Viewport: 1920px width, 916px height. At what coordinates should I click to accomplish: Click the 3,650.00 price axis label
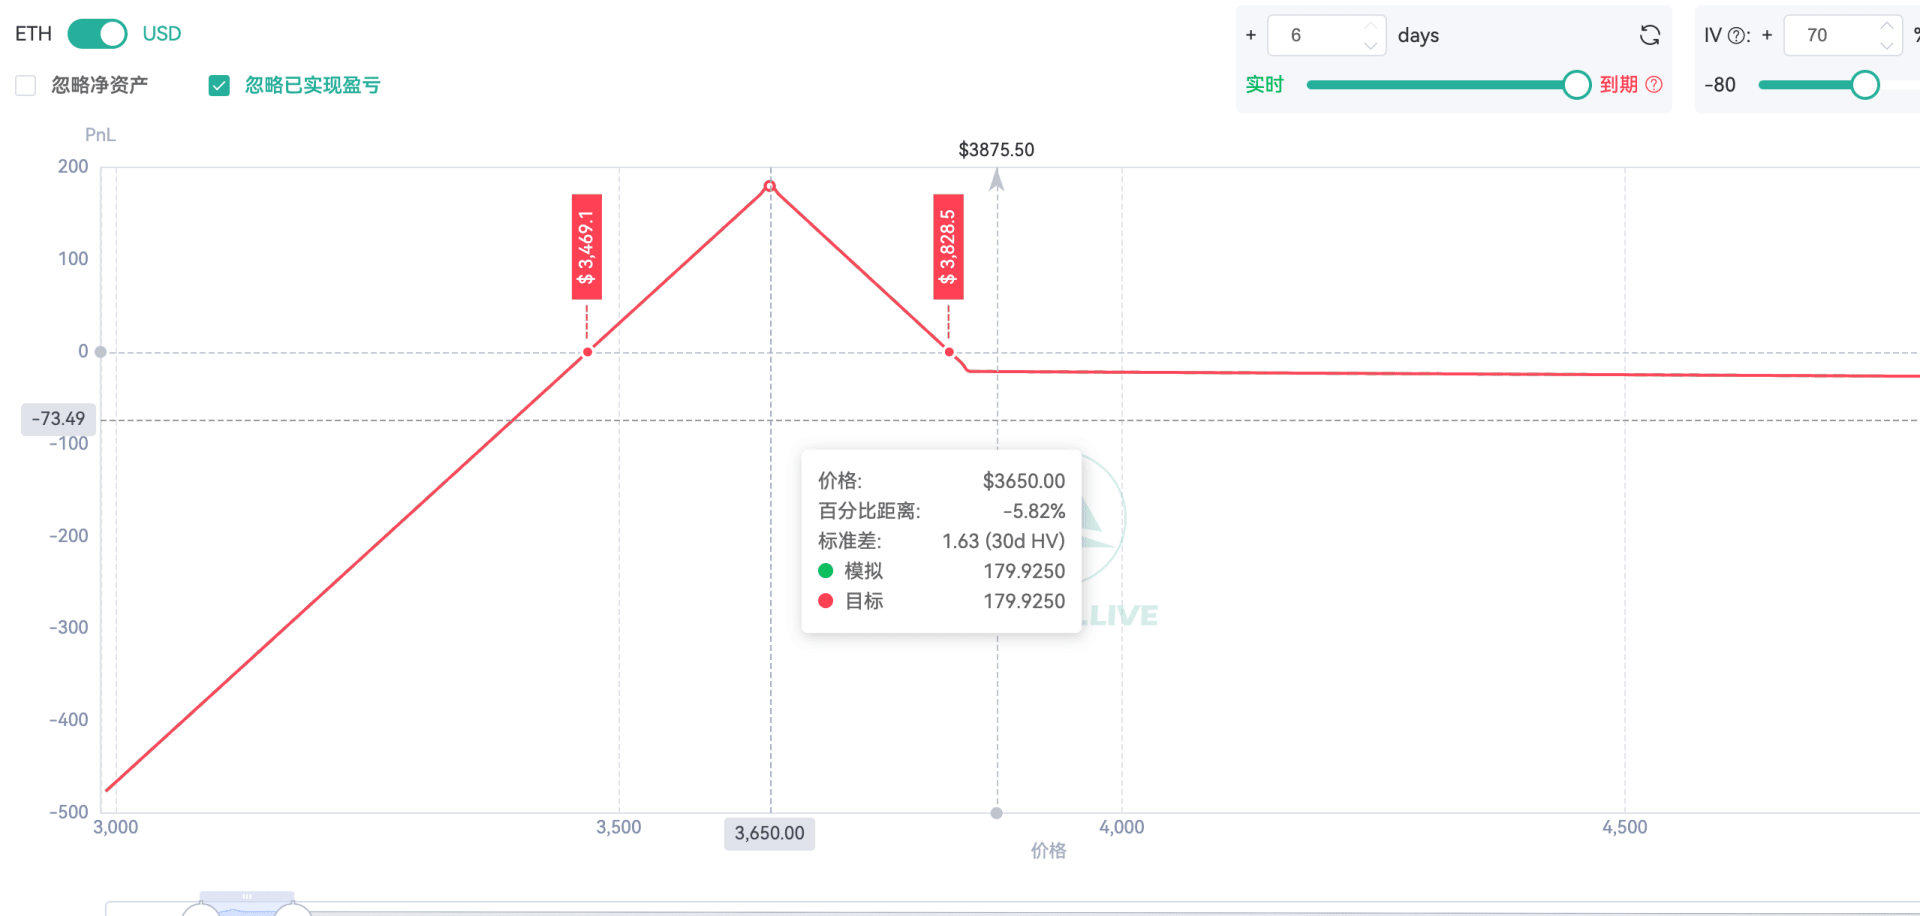[x=769, y=833]
